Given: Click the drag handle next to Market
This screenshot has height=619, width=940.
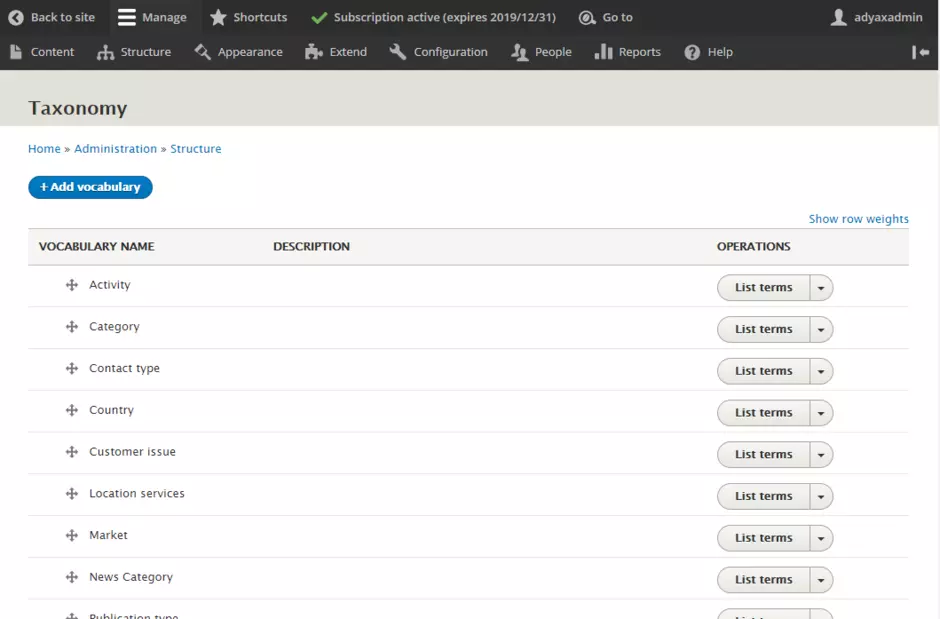Looking at the screenshot, I should [x=72, y=535].
